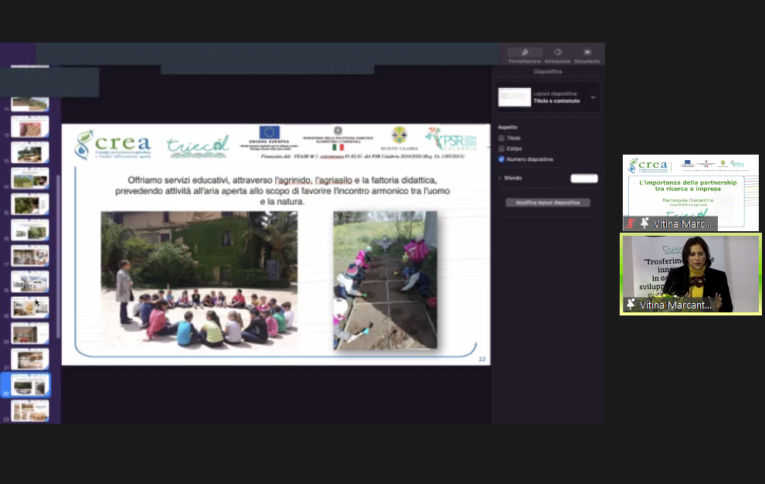Click the muted microphone icon on top video tile
Viewport: 765px width, 484px height.
(x=630, y=224)
